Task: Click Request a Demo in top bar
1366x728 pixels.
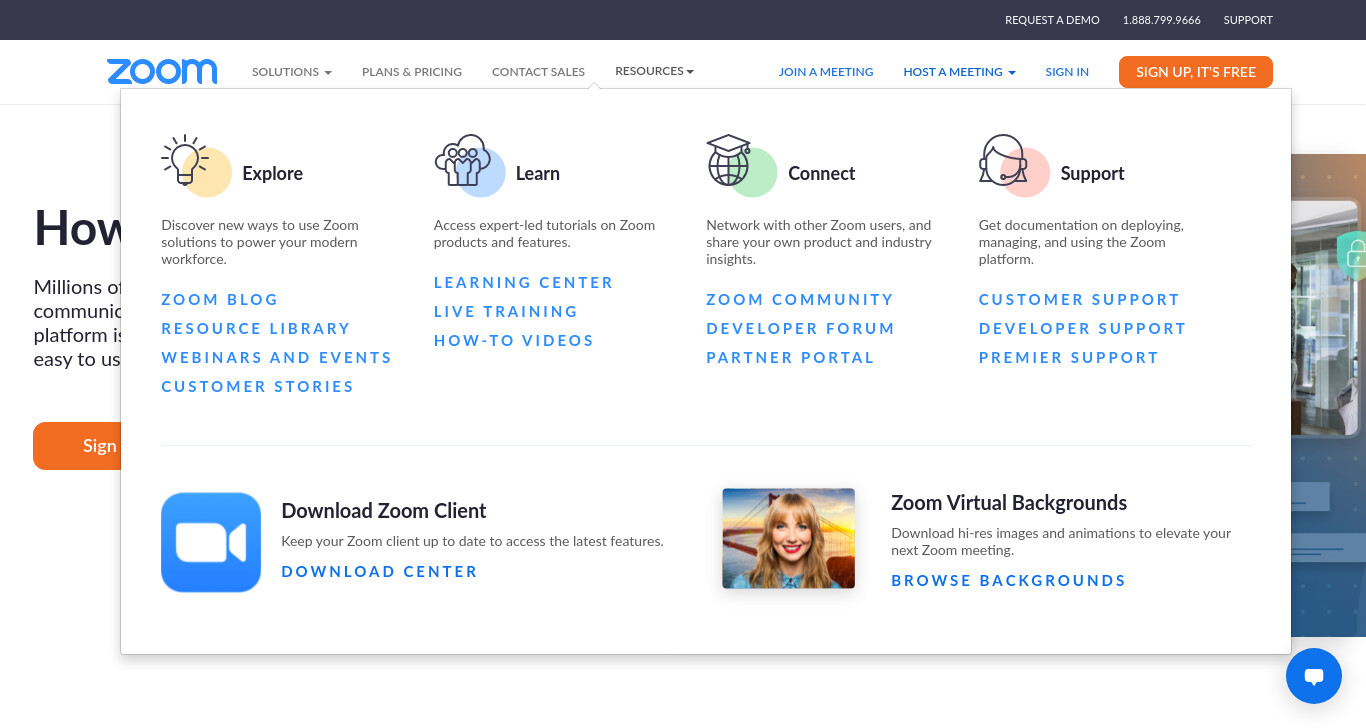Action: [1052, 20]
